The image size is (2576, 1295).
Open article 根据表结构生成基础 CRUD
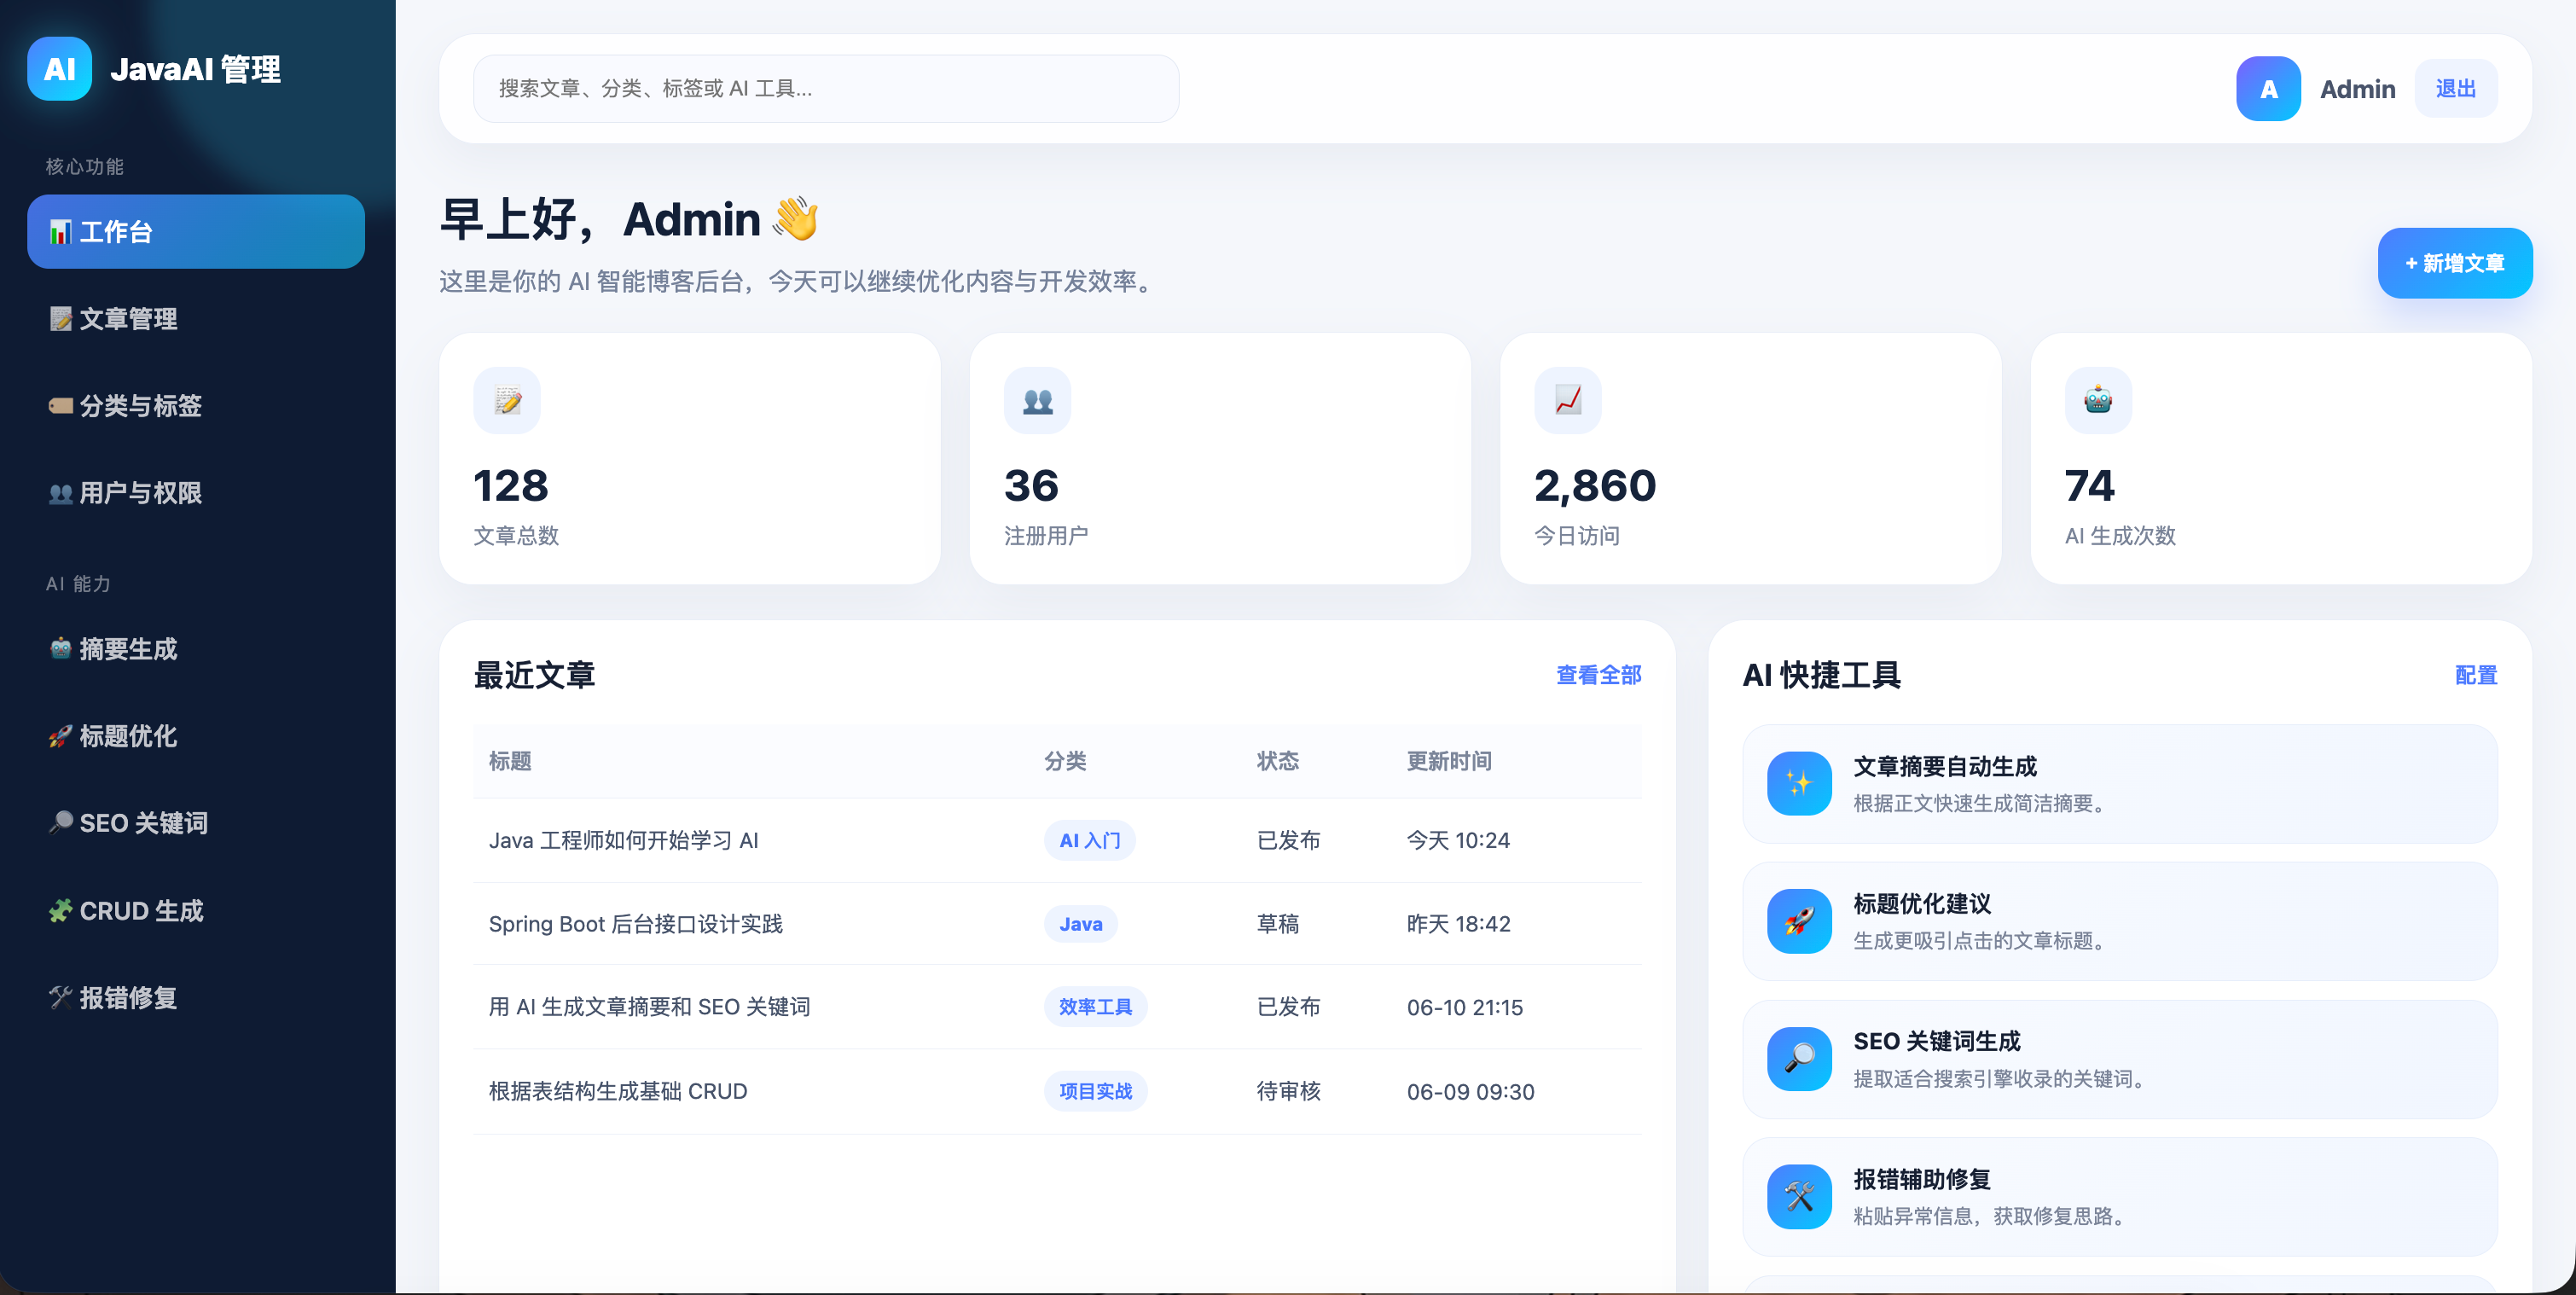[617, 1091]
